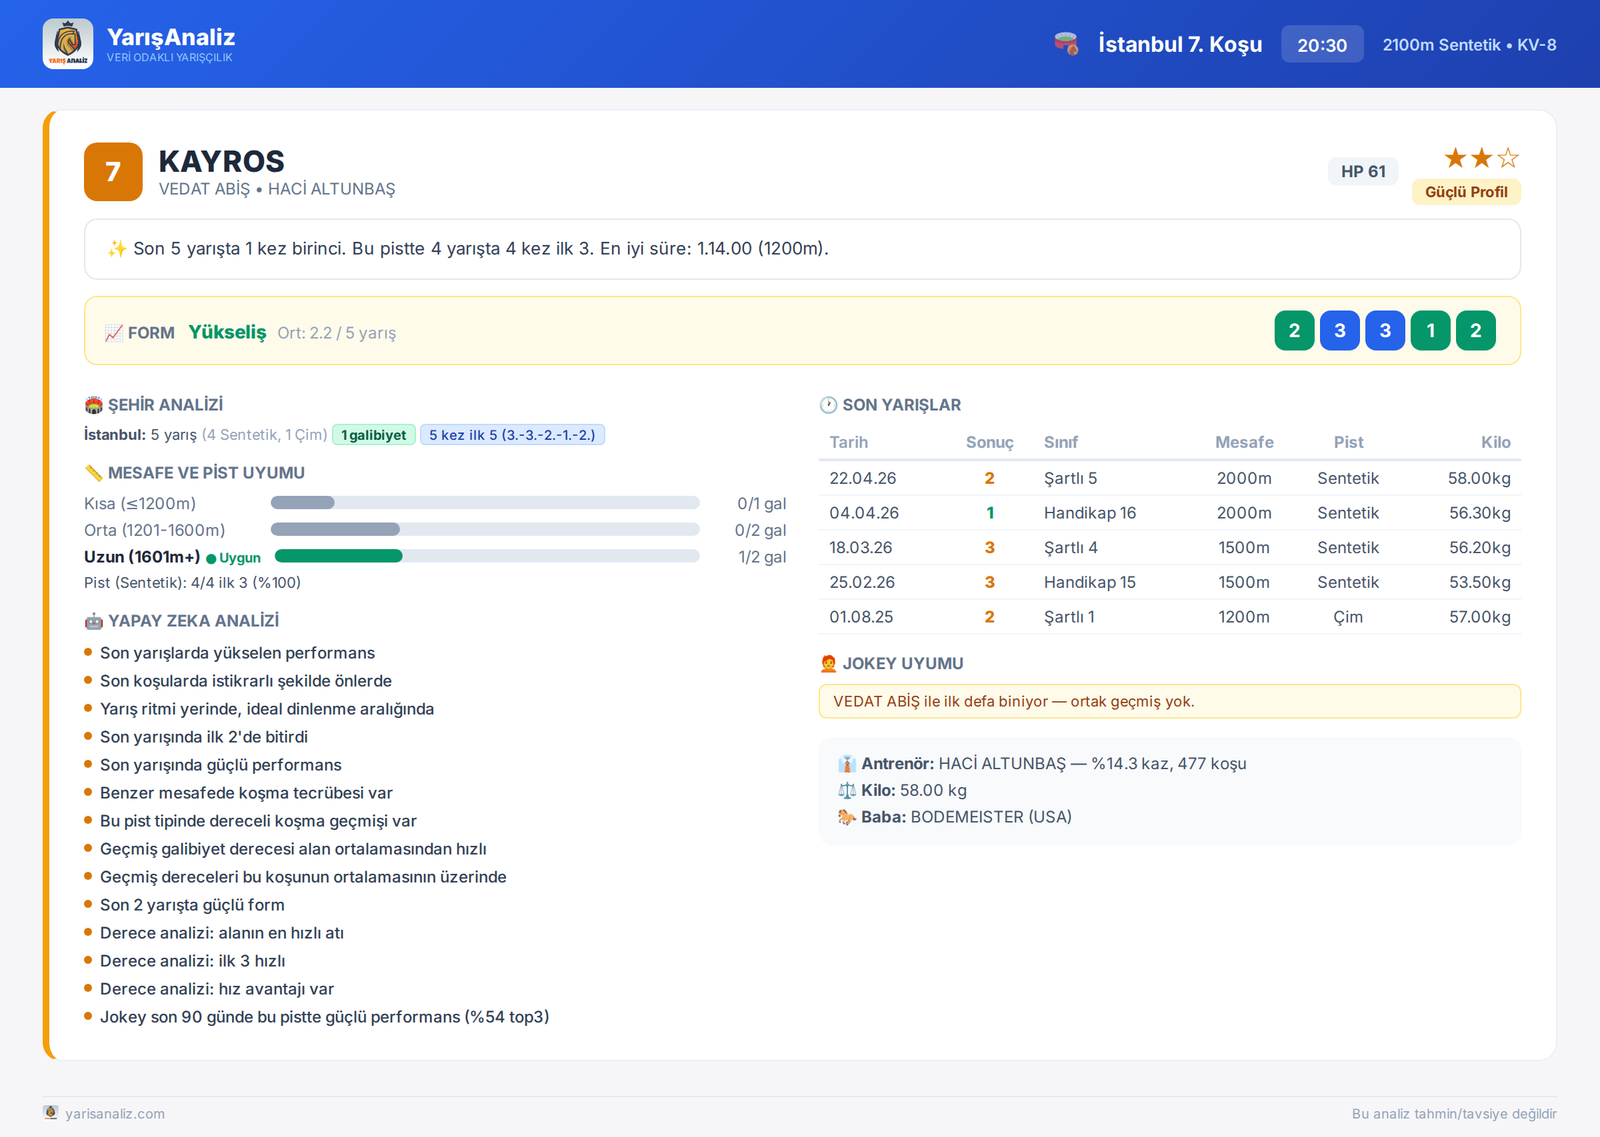
Task: Click the green Uzun distance progress bar
Action: pyautogui.click(x=487, y=556)
